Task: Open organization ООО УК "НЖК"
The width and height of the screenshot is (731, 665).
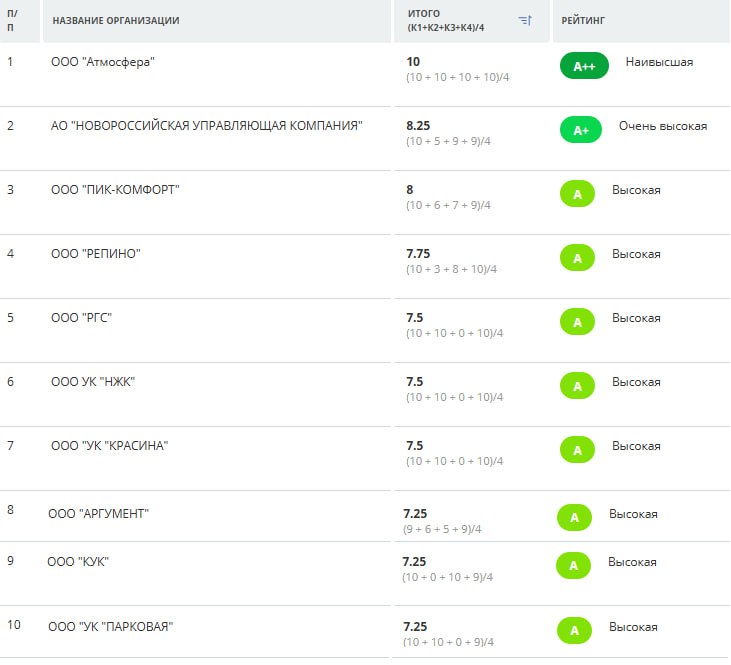Action: tap(93, 382)
